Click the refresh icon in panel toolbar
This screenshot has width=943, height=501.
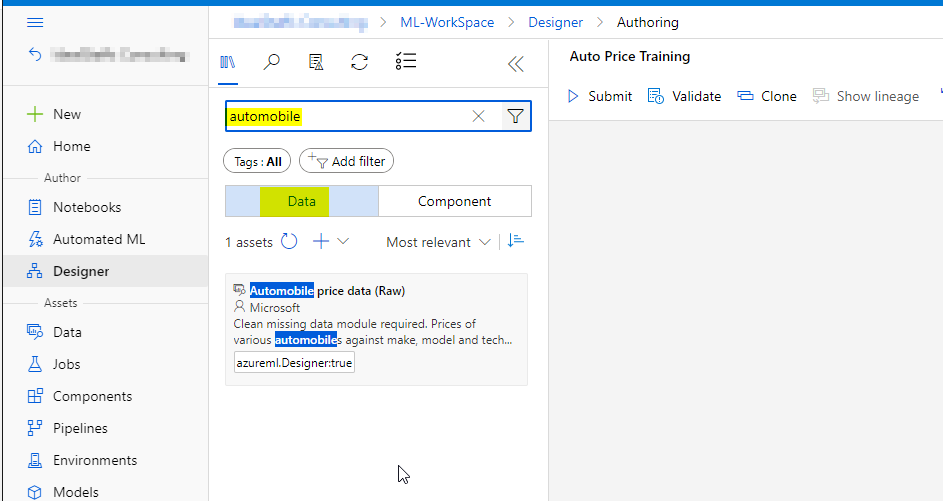tap(359, 63)
